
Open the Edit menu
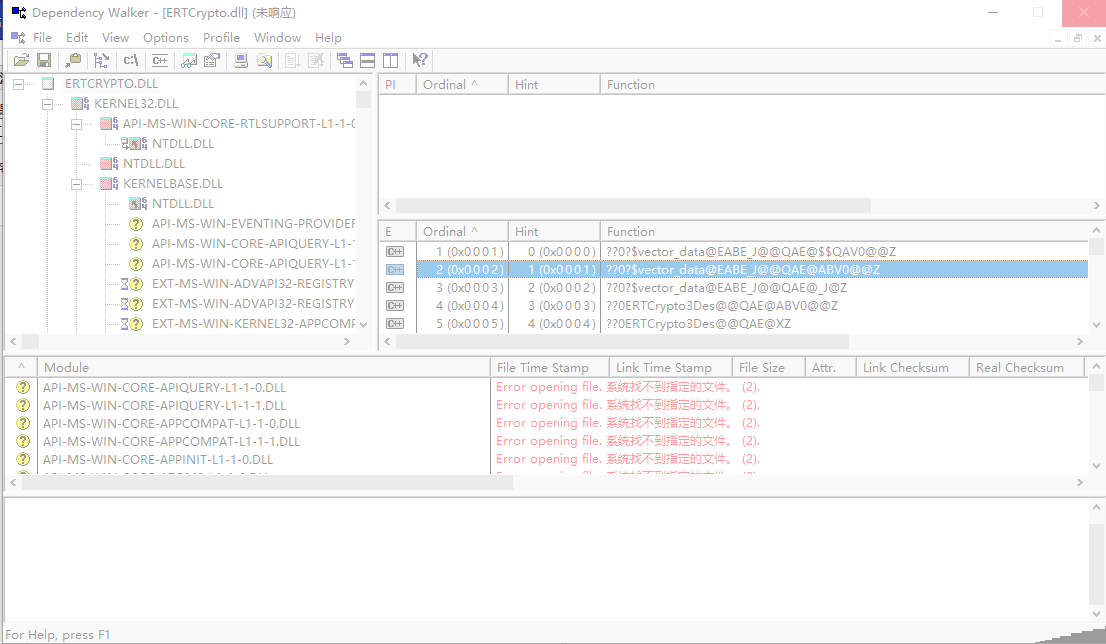click(x=77, y=37)
